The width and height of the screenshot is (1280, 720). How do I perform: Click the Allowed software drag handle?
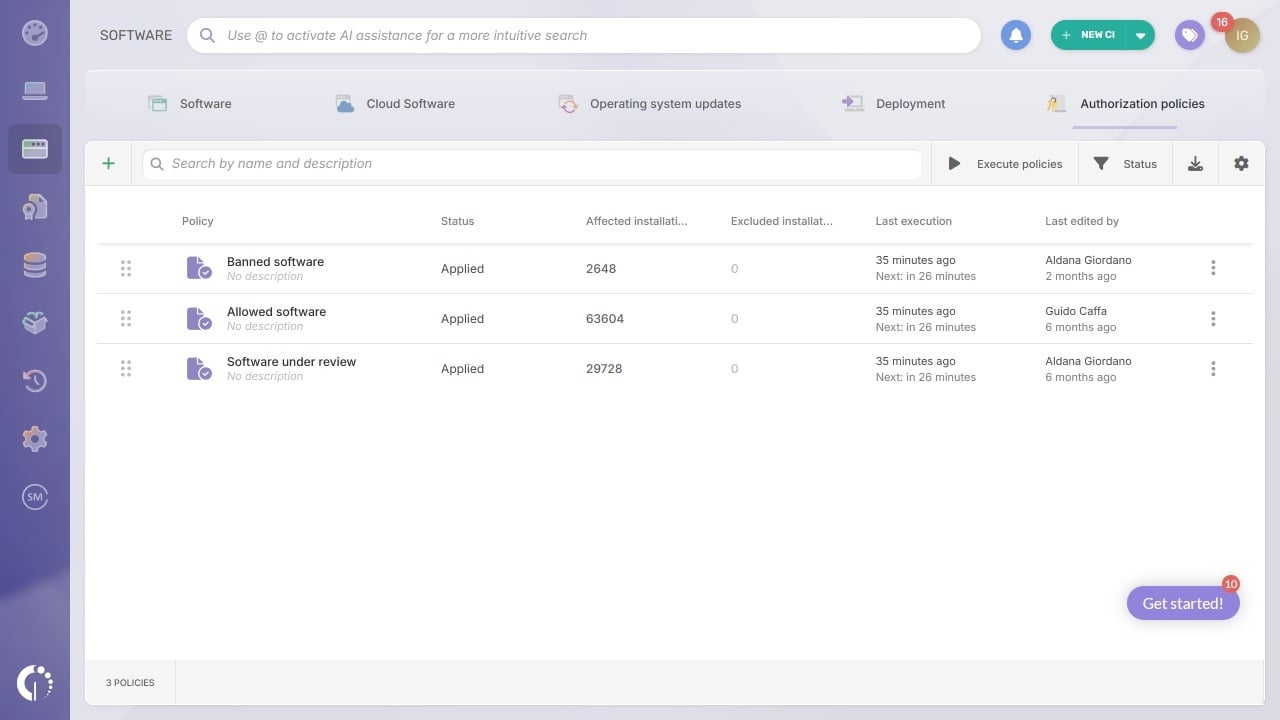tap(126, 319)
